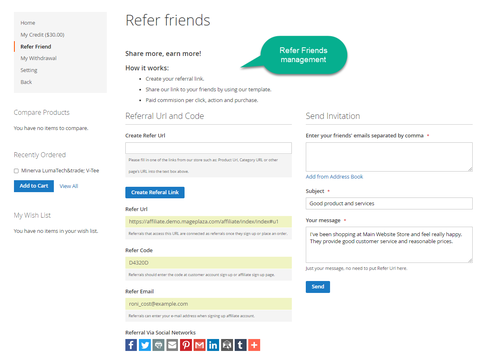This screenshot has height=360, width=485.
Task: Share referral via Tumblr icon
Action: tap(240, 345)
